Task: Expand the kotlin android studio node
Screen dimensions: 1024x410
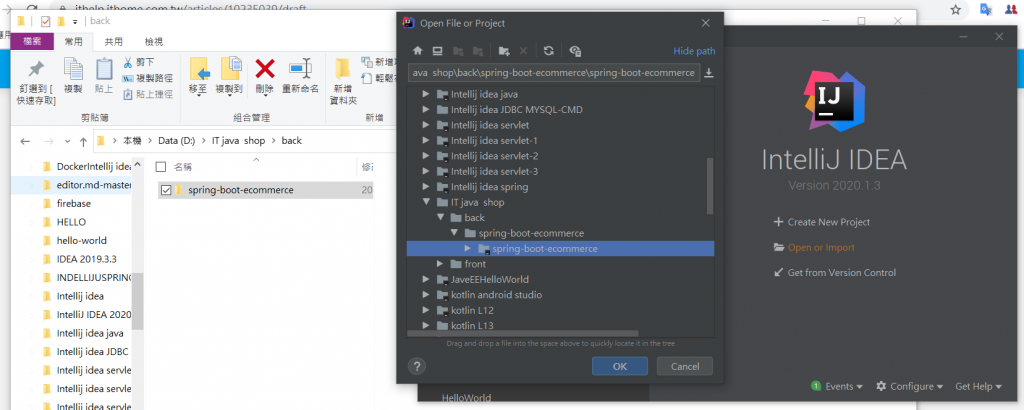Action: pos(426,295)
